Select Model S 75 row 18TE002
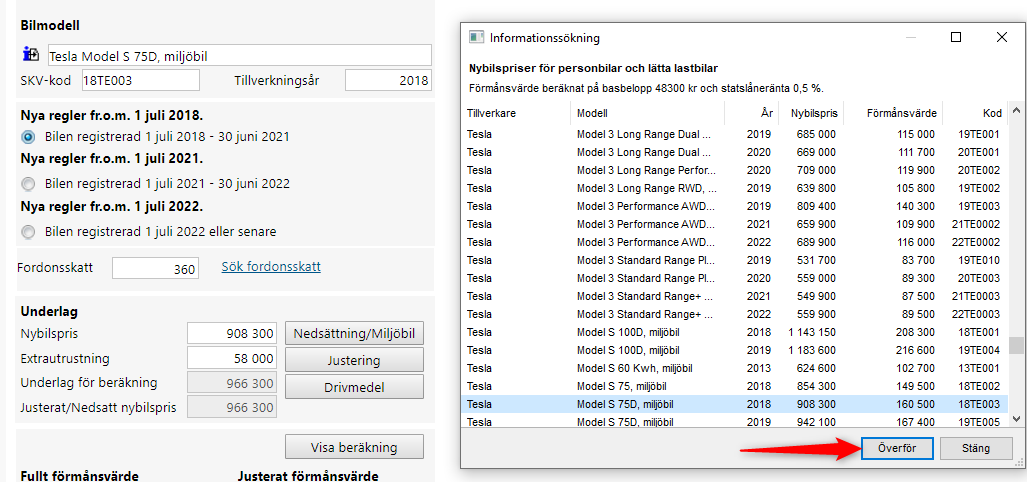 [x=736, y=386]
